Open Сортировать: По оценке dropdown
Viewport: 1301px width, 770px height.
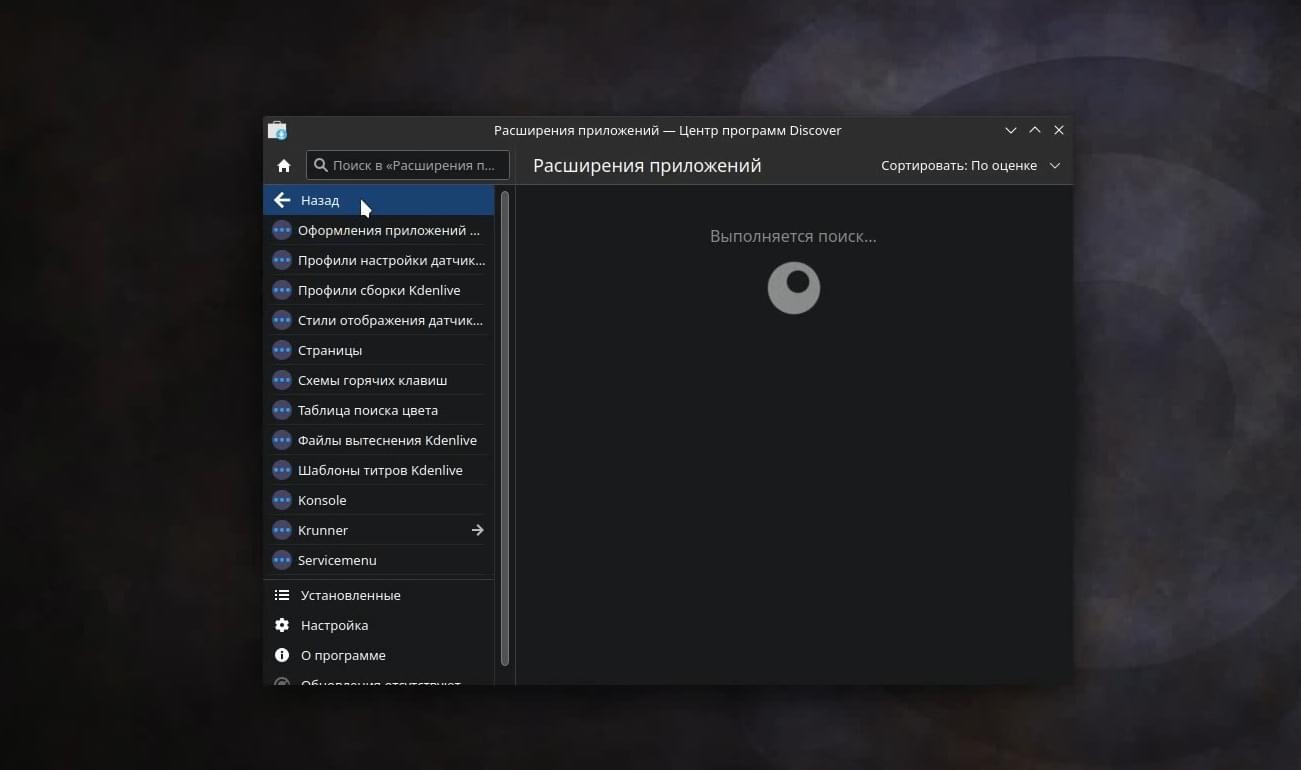pyautogui.click(x=970, y=166)
